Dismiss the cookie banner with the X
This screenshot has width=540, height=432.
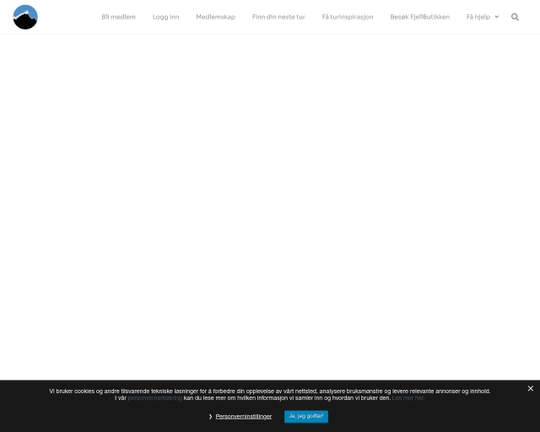[530, 389]
